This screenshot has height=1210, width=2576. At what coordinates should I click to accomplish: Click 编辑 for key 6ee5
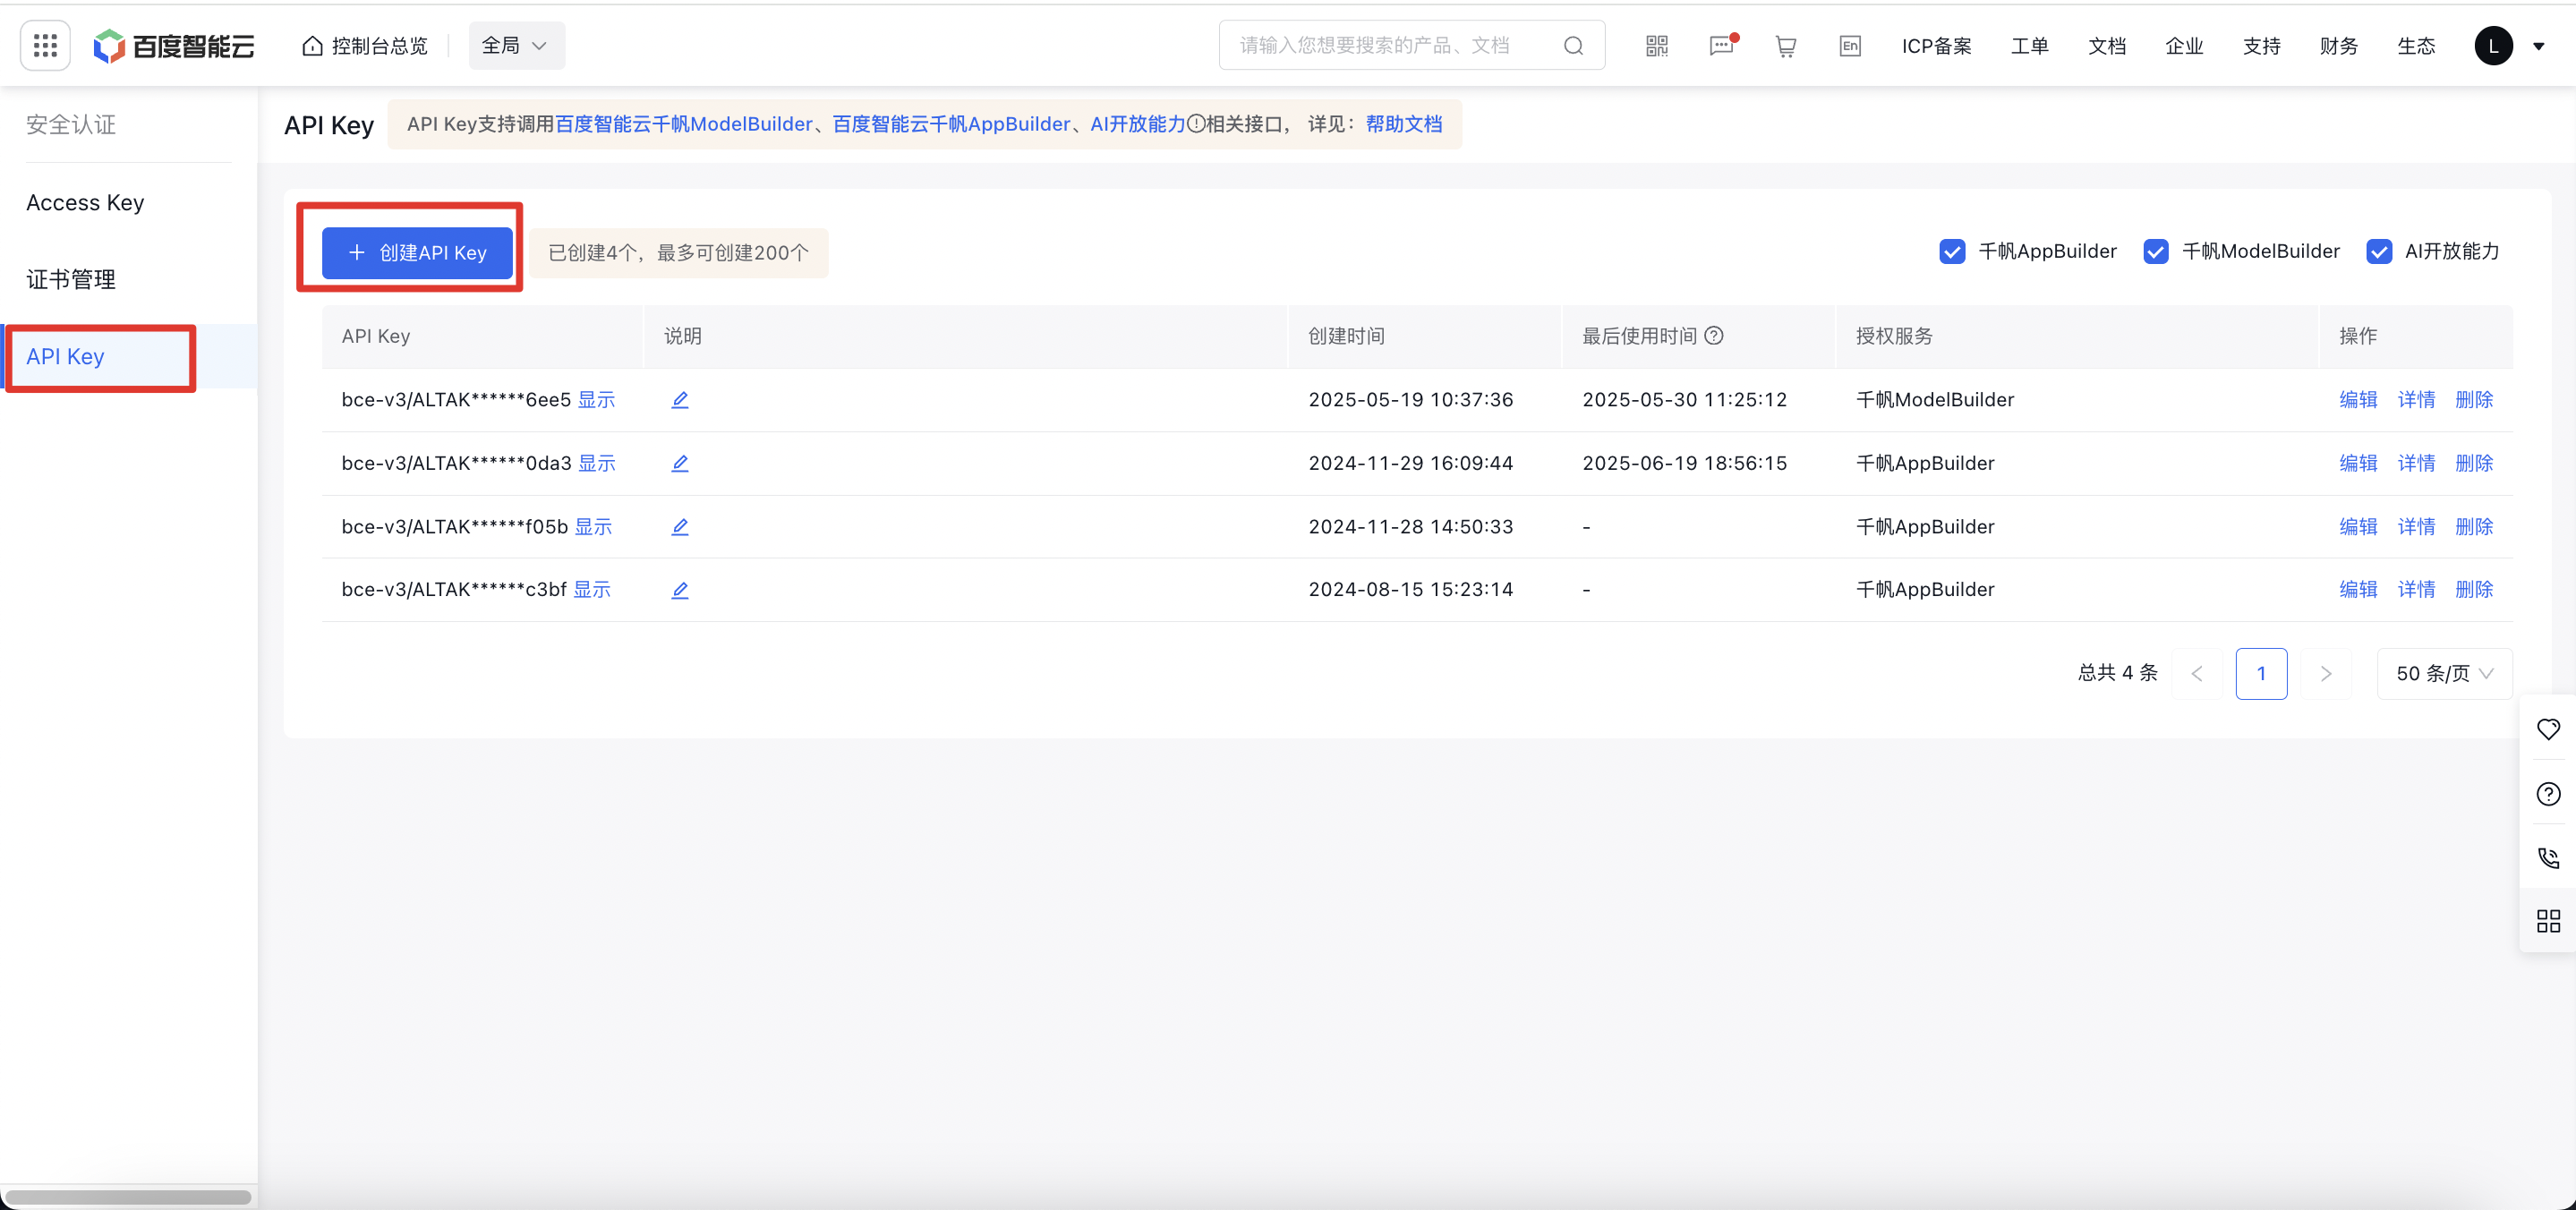tap(2358, 400)
